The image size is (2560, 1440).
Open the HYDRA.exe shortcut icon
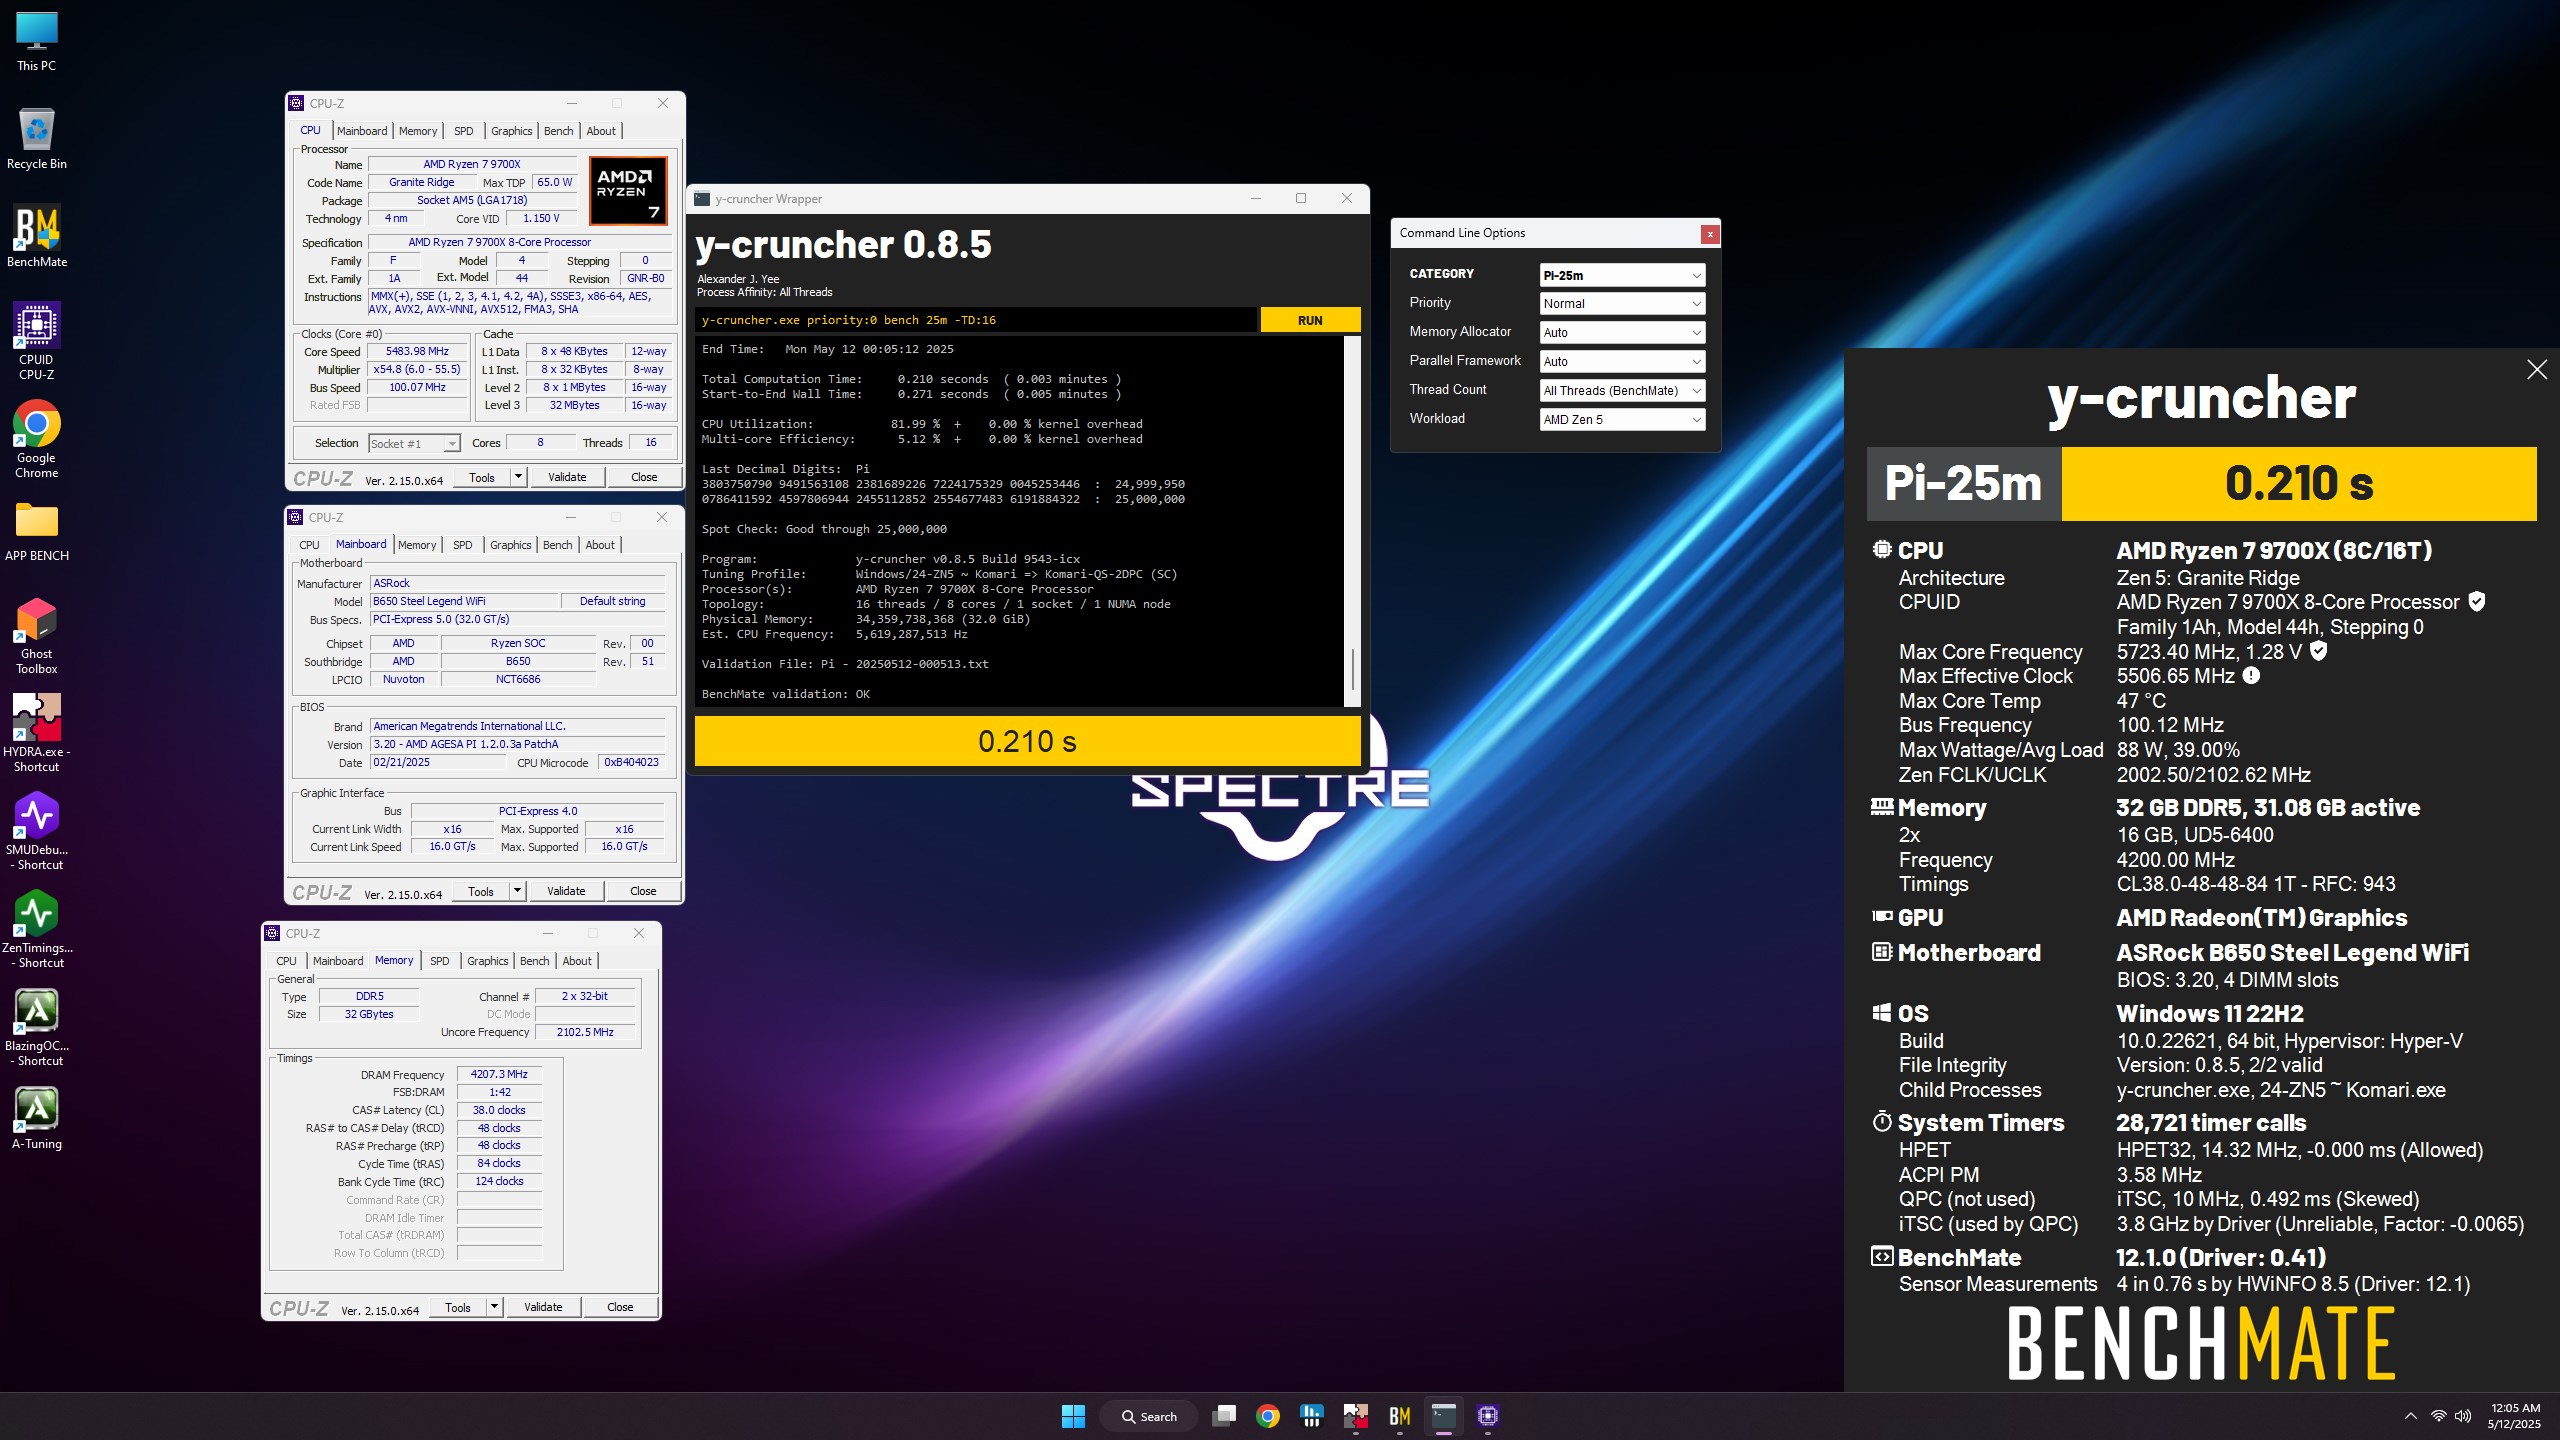[x=37, y=734]
